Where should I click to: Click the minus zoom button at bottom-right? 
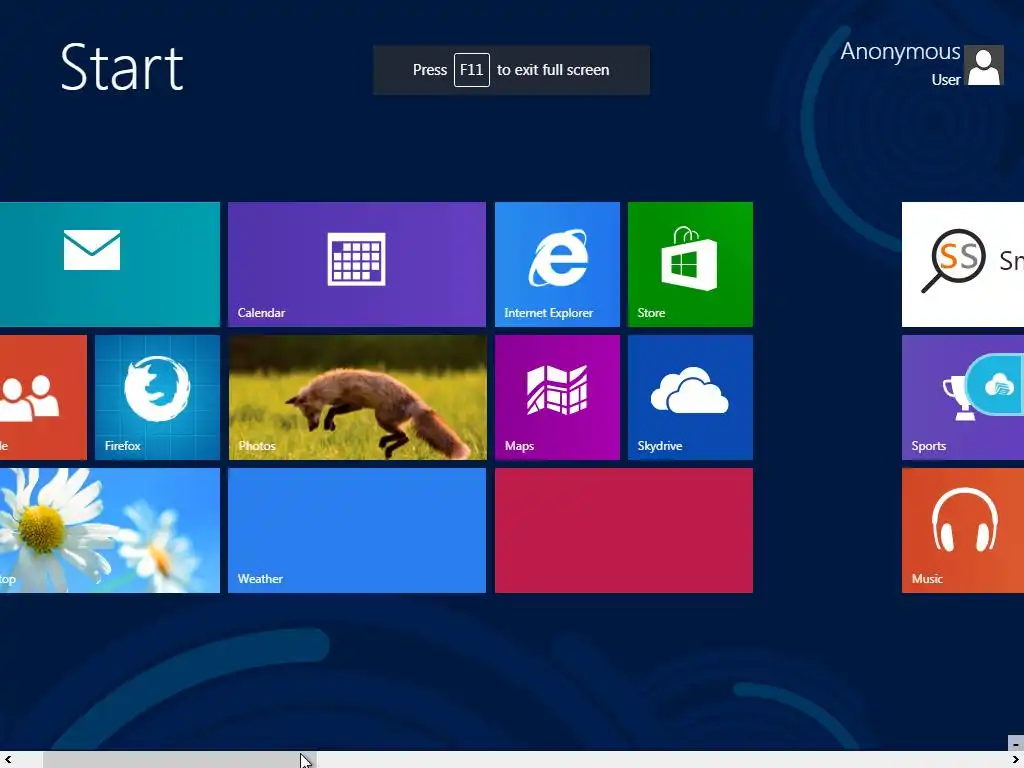(x=1016, y=744)
